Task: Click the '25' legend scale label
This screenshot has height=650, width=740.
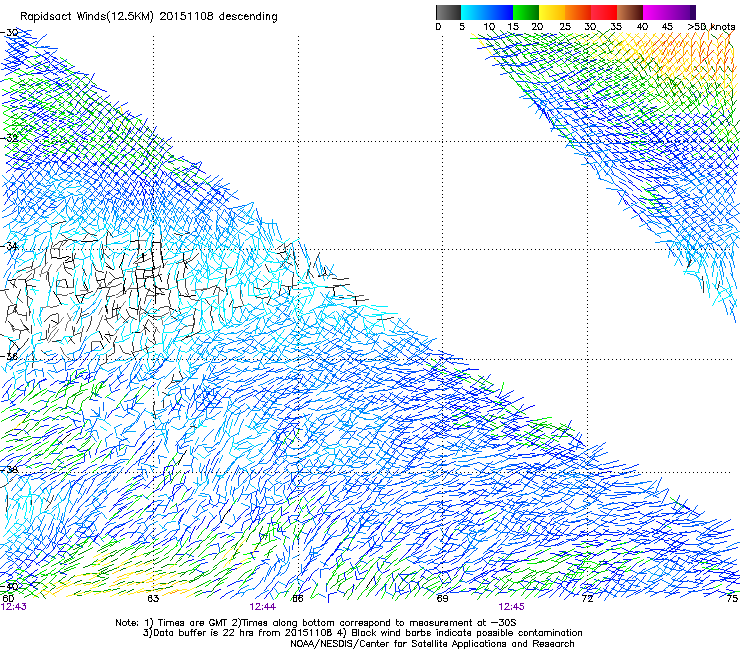Action: coord(564,27)
